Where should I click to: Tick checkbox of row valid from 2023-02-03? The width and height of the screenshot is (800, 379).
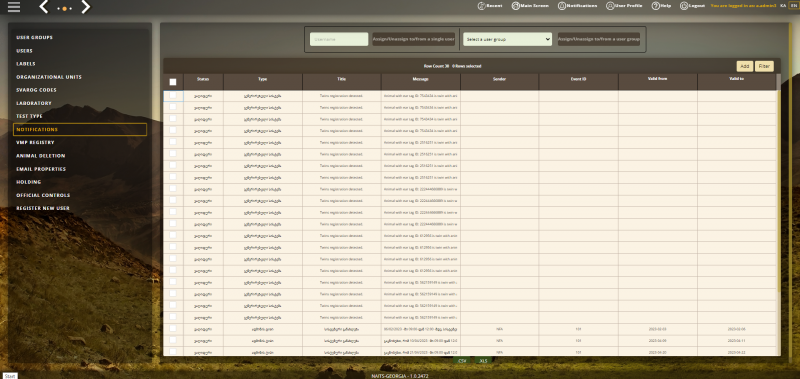point(173,329)
